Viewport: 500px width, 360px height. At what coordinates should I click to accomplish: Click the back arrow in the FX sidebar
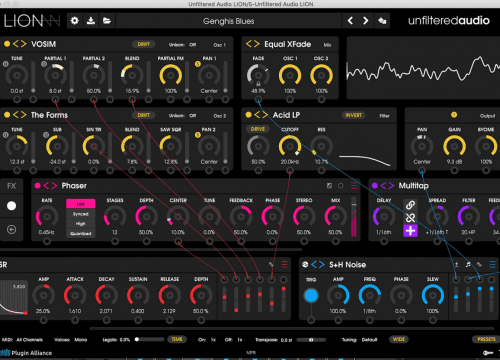coord(11,229)
